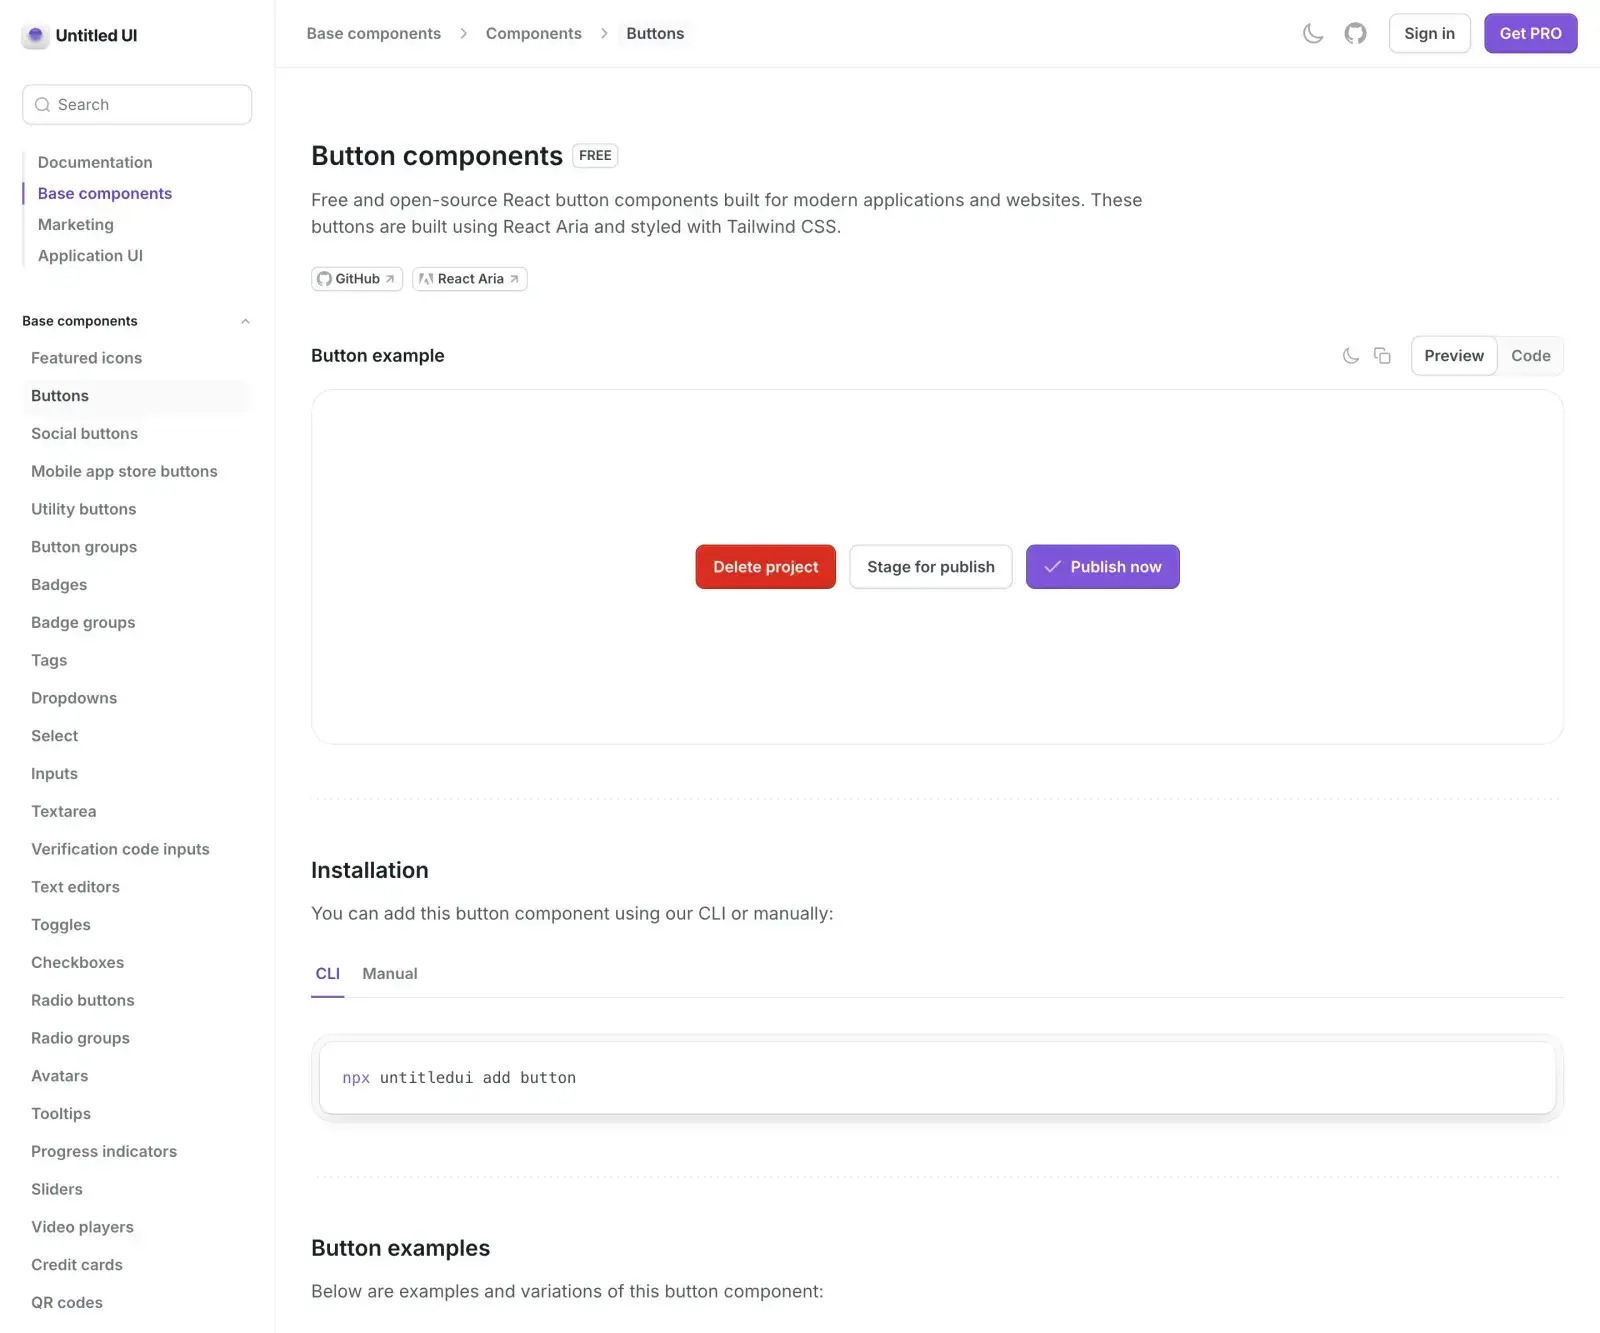Select the CLI installation tab
Viewport: 1600px width, 1333px height.
(328, 973)
